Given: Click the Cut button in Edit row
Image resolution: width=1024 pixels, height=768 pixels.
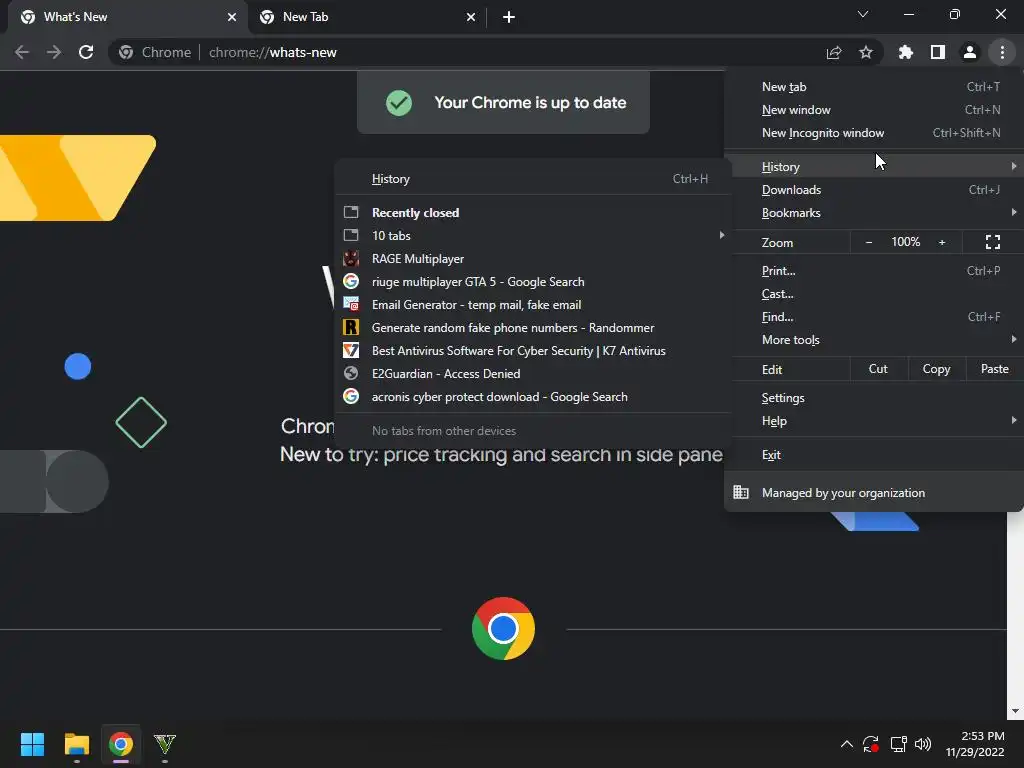Looking at the screenshot, I should (878, 369).
